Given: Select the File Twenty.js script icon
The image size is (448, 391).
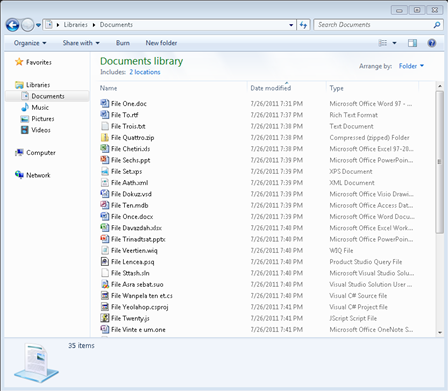Looking at the screenshot, I should click(x=105, y=318).
